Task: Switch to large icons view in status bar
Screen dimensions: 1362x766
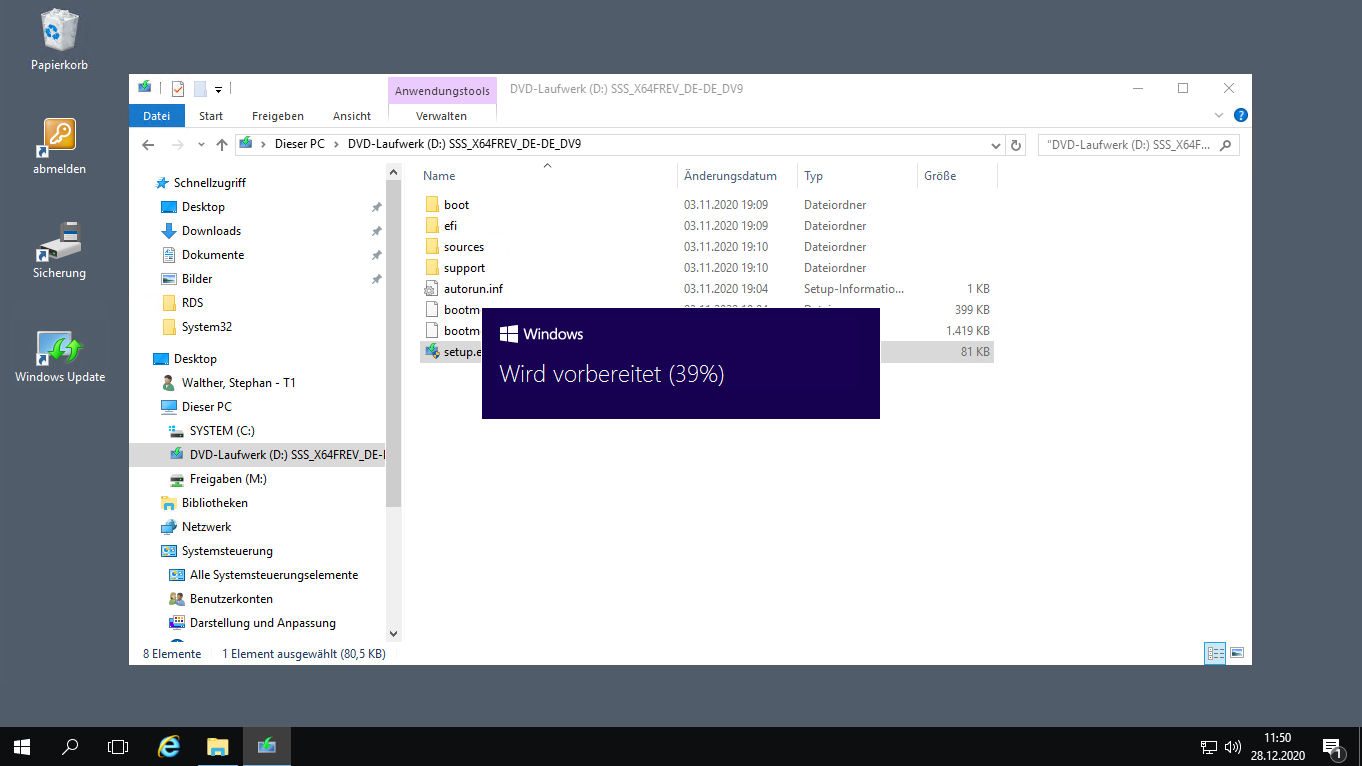Action: pyautogui.click(x=1237, y=653)
